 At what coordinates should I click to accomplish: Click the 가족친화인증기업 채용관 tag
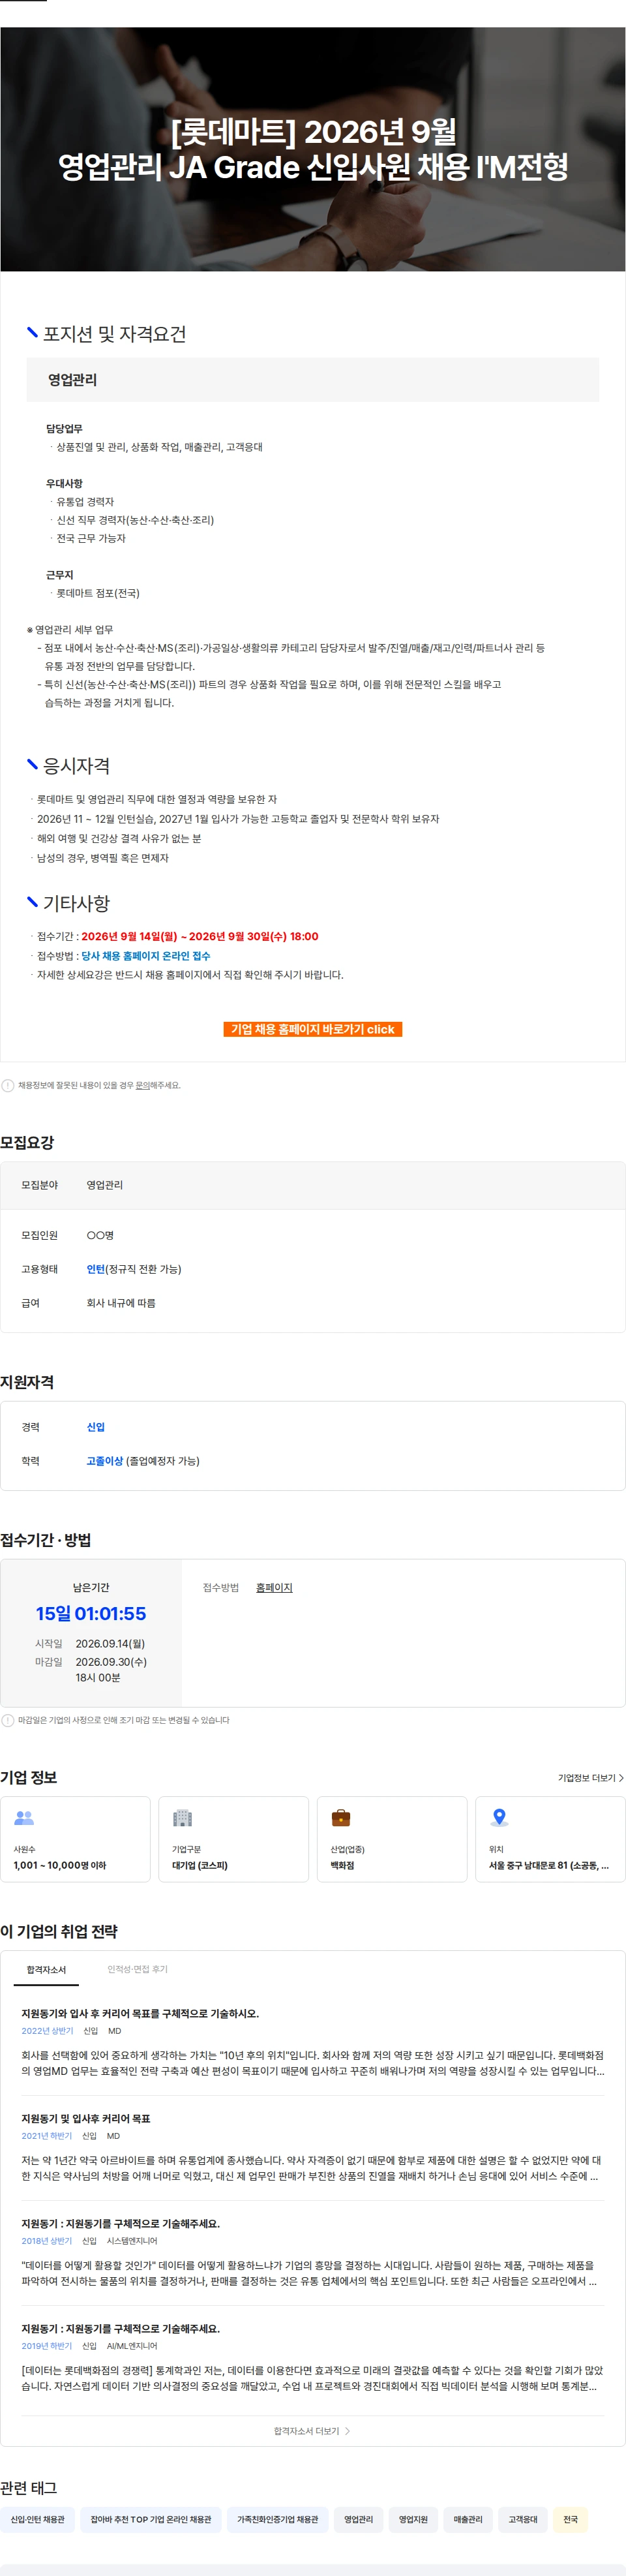click(278, 2519)
